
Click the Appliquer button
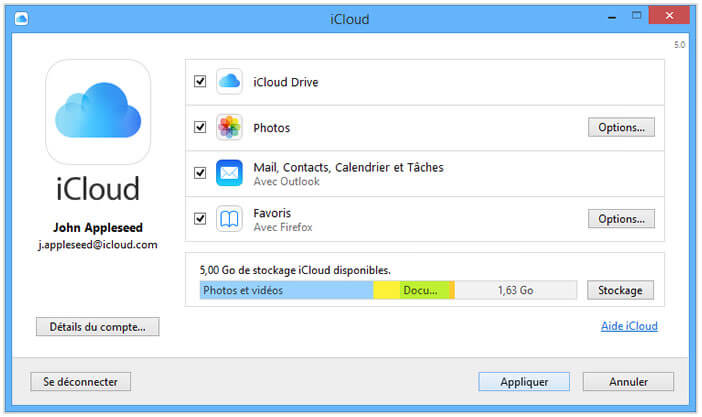(x=523, y=381)
